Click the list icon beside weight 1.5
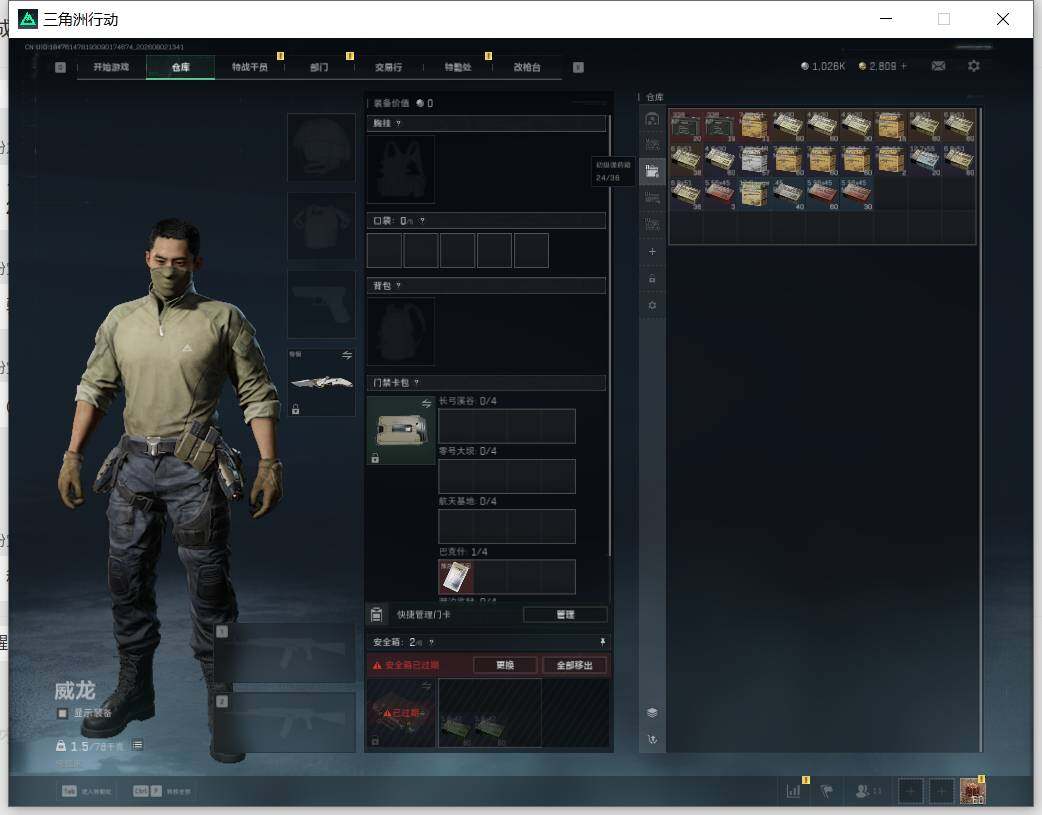Image resolution: width=1042 pixels, height=815 pixels. 137,745
